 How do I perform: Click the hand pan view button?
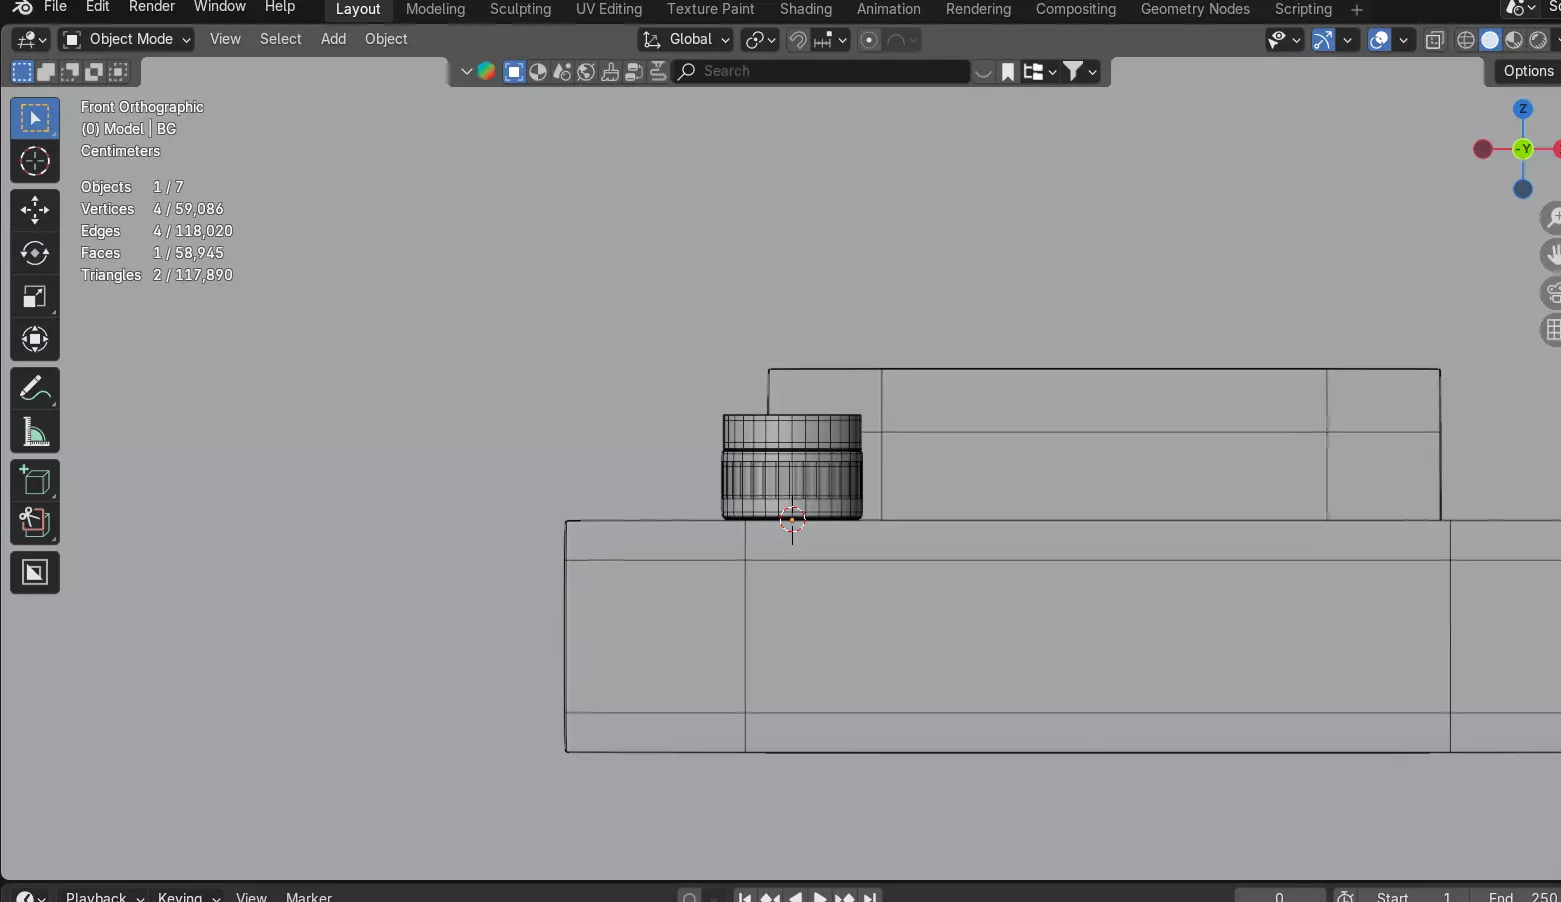point(1551,255)
